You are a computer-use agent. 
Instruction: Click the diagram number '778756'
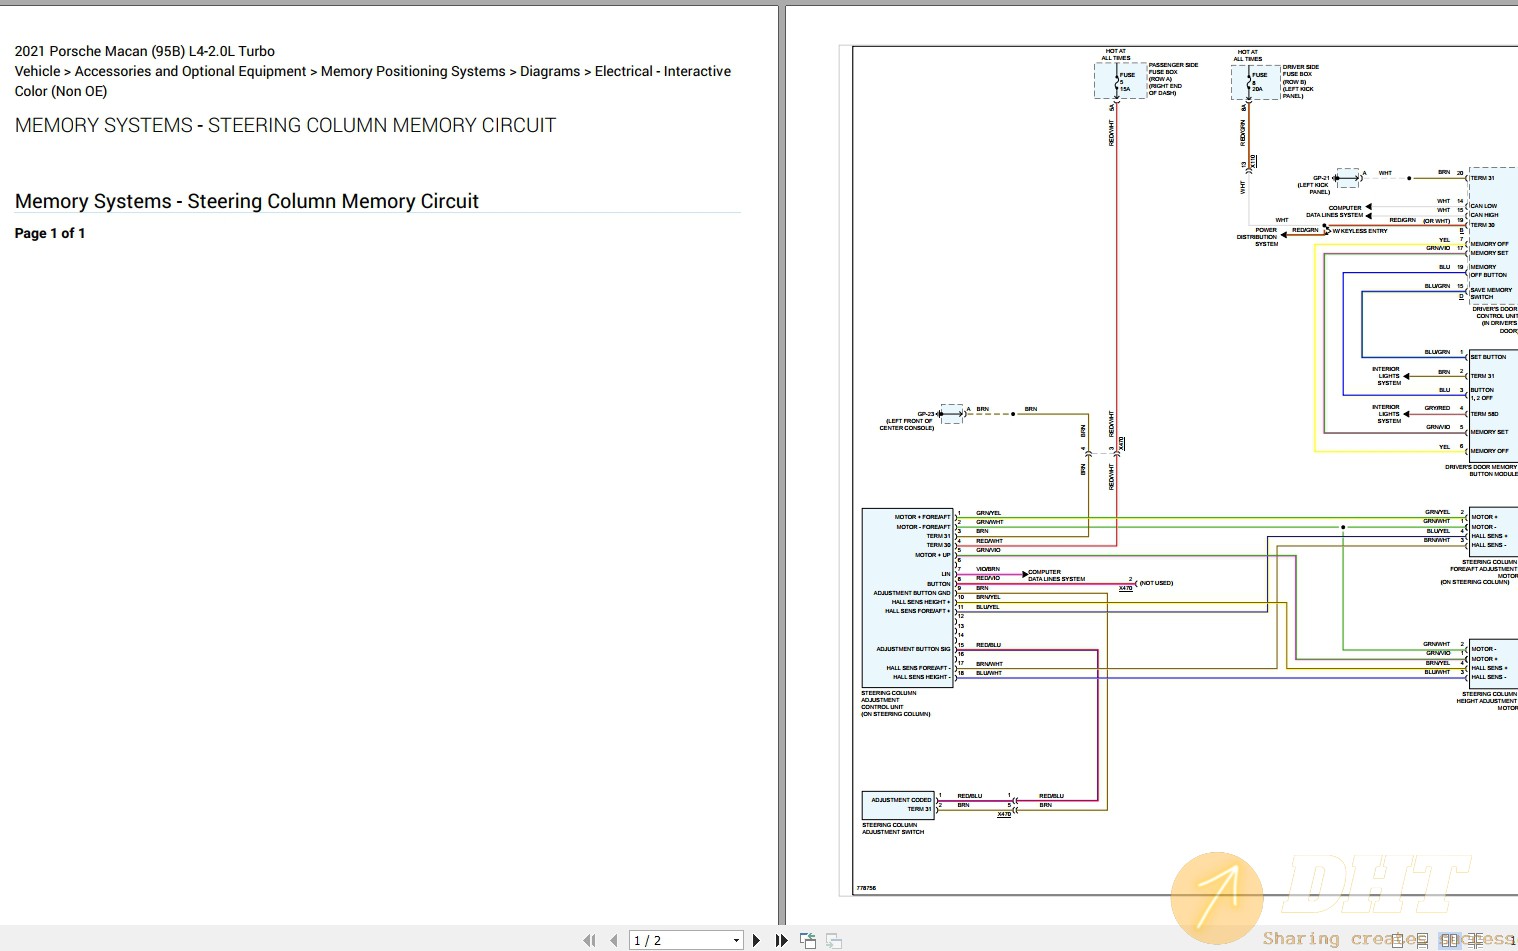pyautogui.click(x=866, y=888)
